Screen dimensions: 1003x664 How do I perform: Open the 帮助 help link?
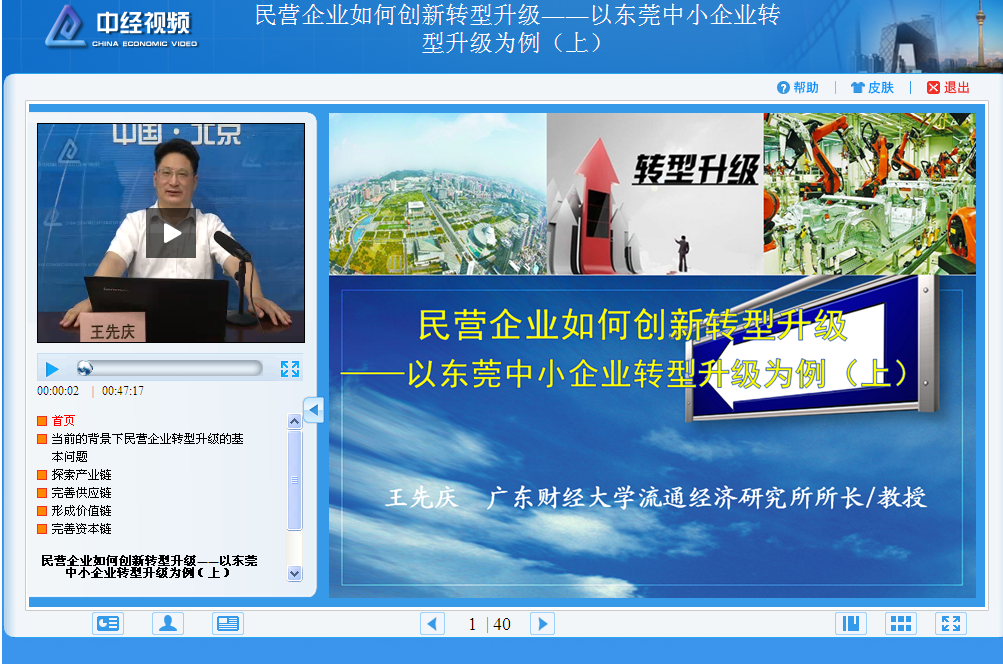tap(797, 88)
